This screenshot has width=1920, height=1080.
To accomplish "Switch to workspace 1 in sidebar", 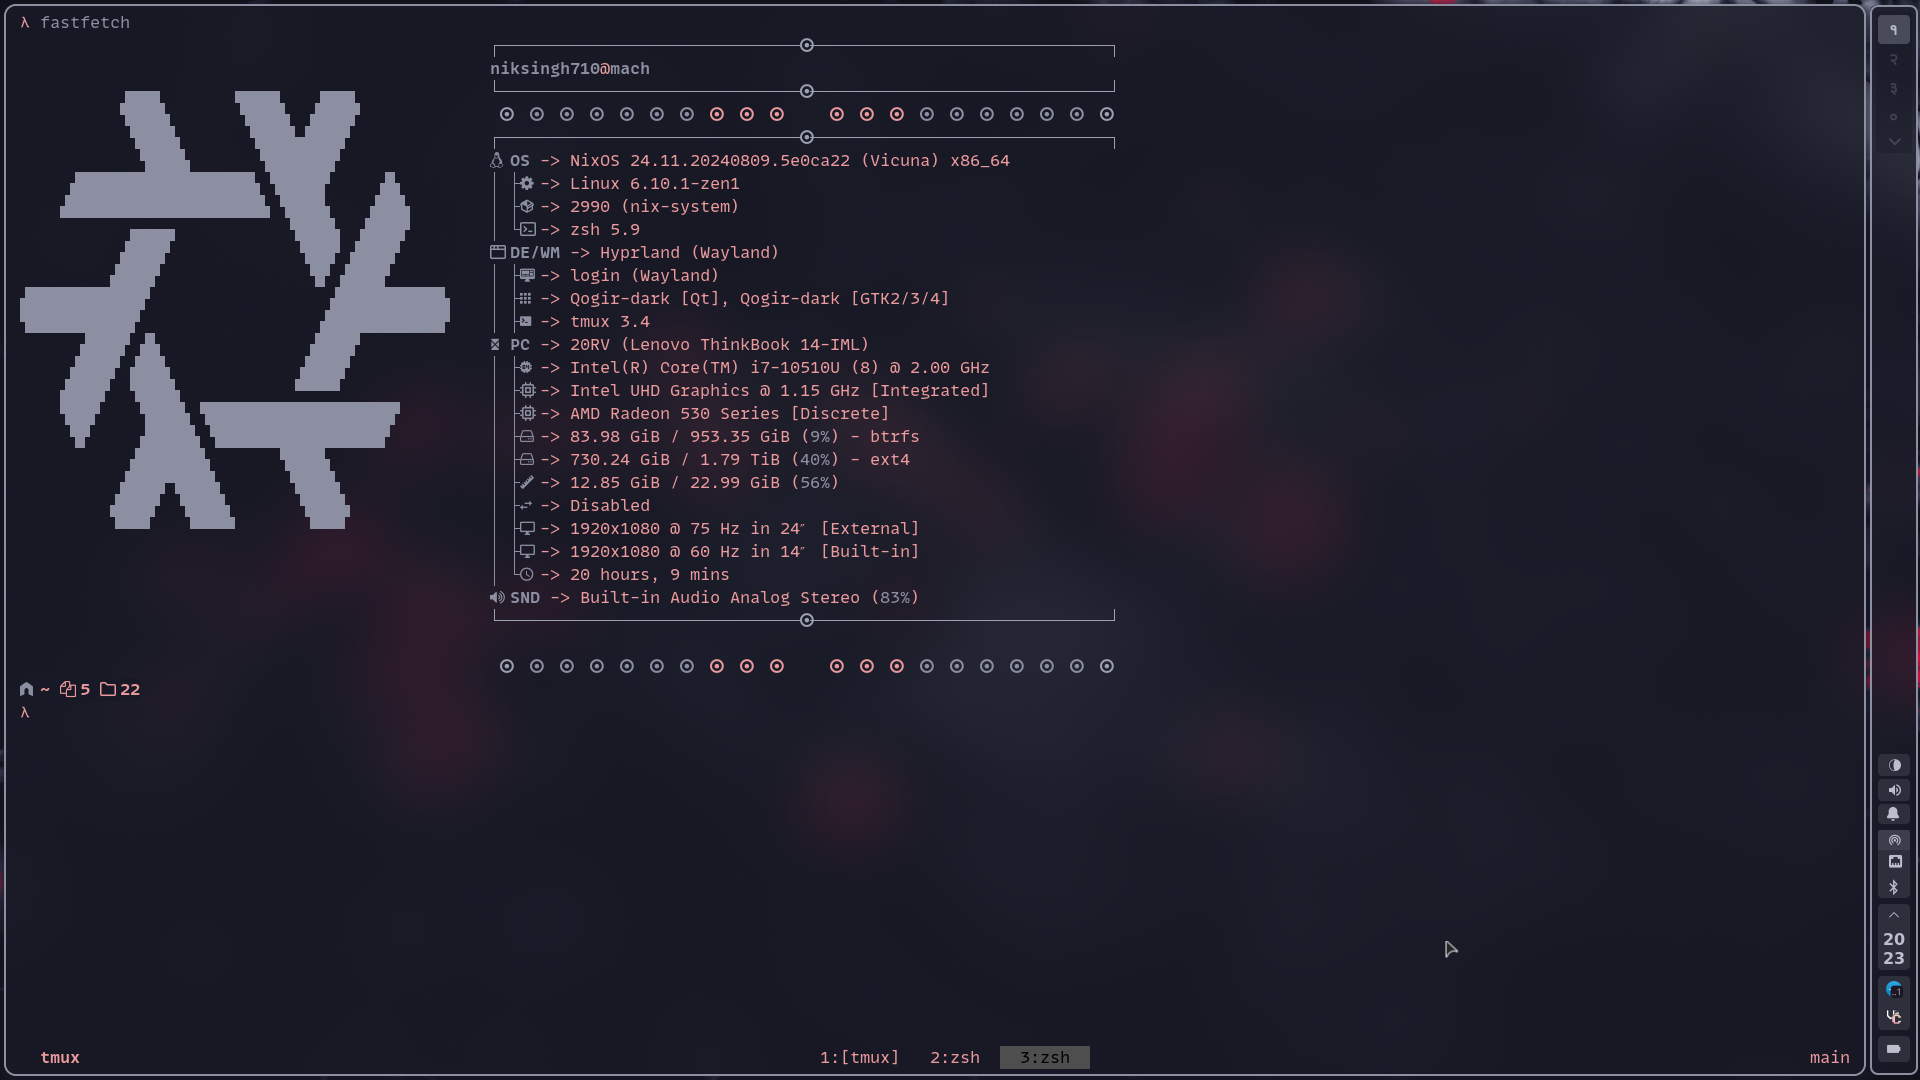I will coord(1893,30).
